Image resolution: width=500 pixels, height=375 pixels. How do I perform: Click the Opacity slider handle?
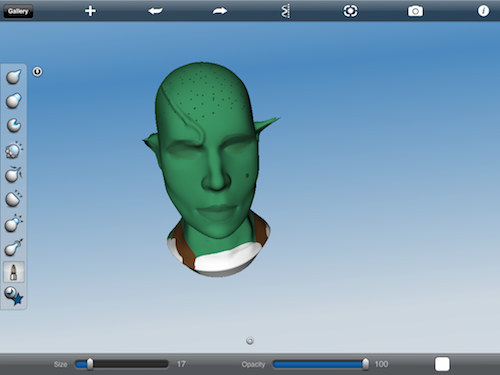coord(366,364)
